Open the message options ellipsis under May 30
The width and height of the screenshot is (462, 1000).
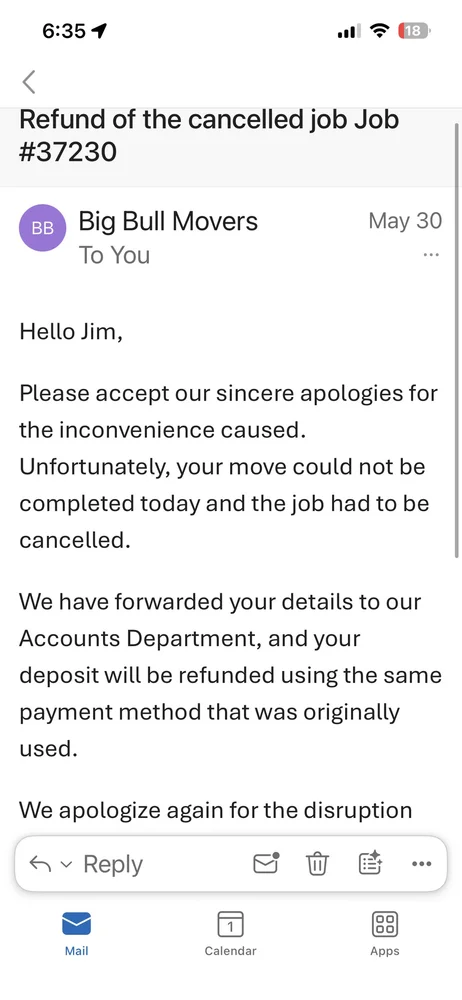pos(431,255)
